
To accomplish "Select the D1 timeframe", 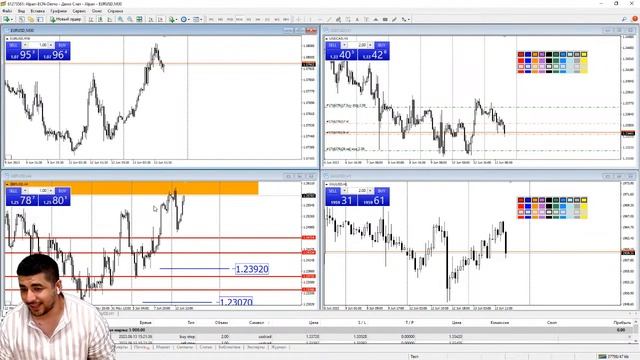I will coord(267,19).
